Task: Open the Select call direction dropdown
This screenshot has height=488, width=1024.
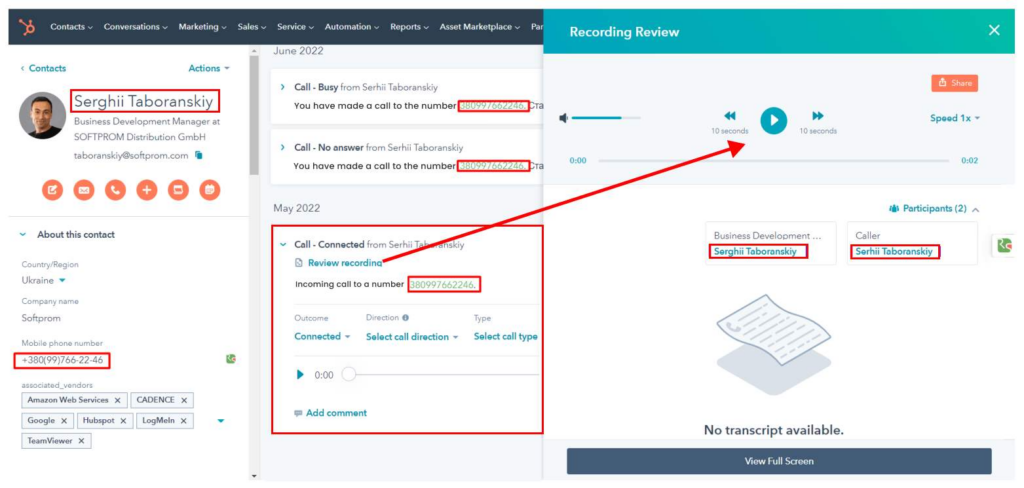Action: [x=412, y=336]
